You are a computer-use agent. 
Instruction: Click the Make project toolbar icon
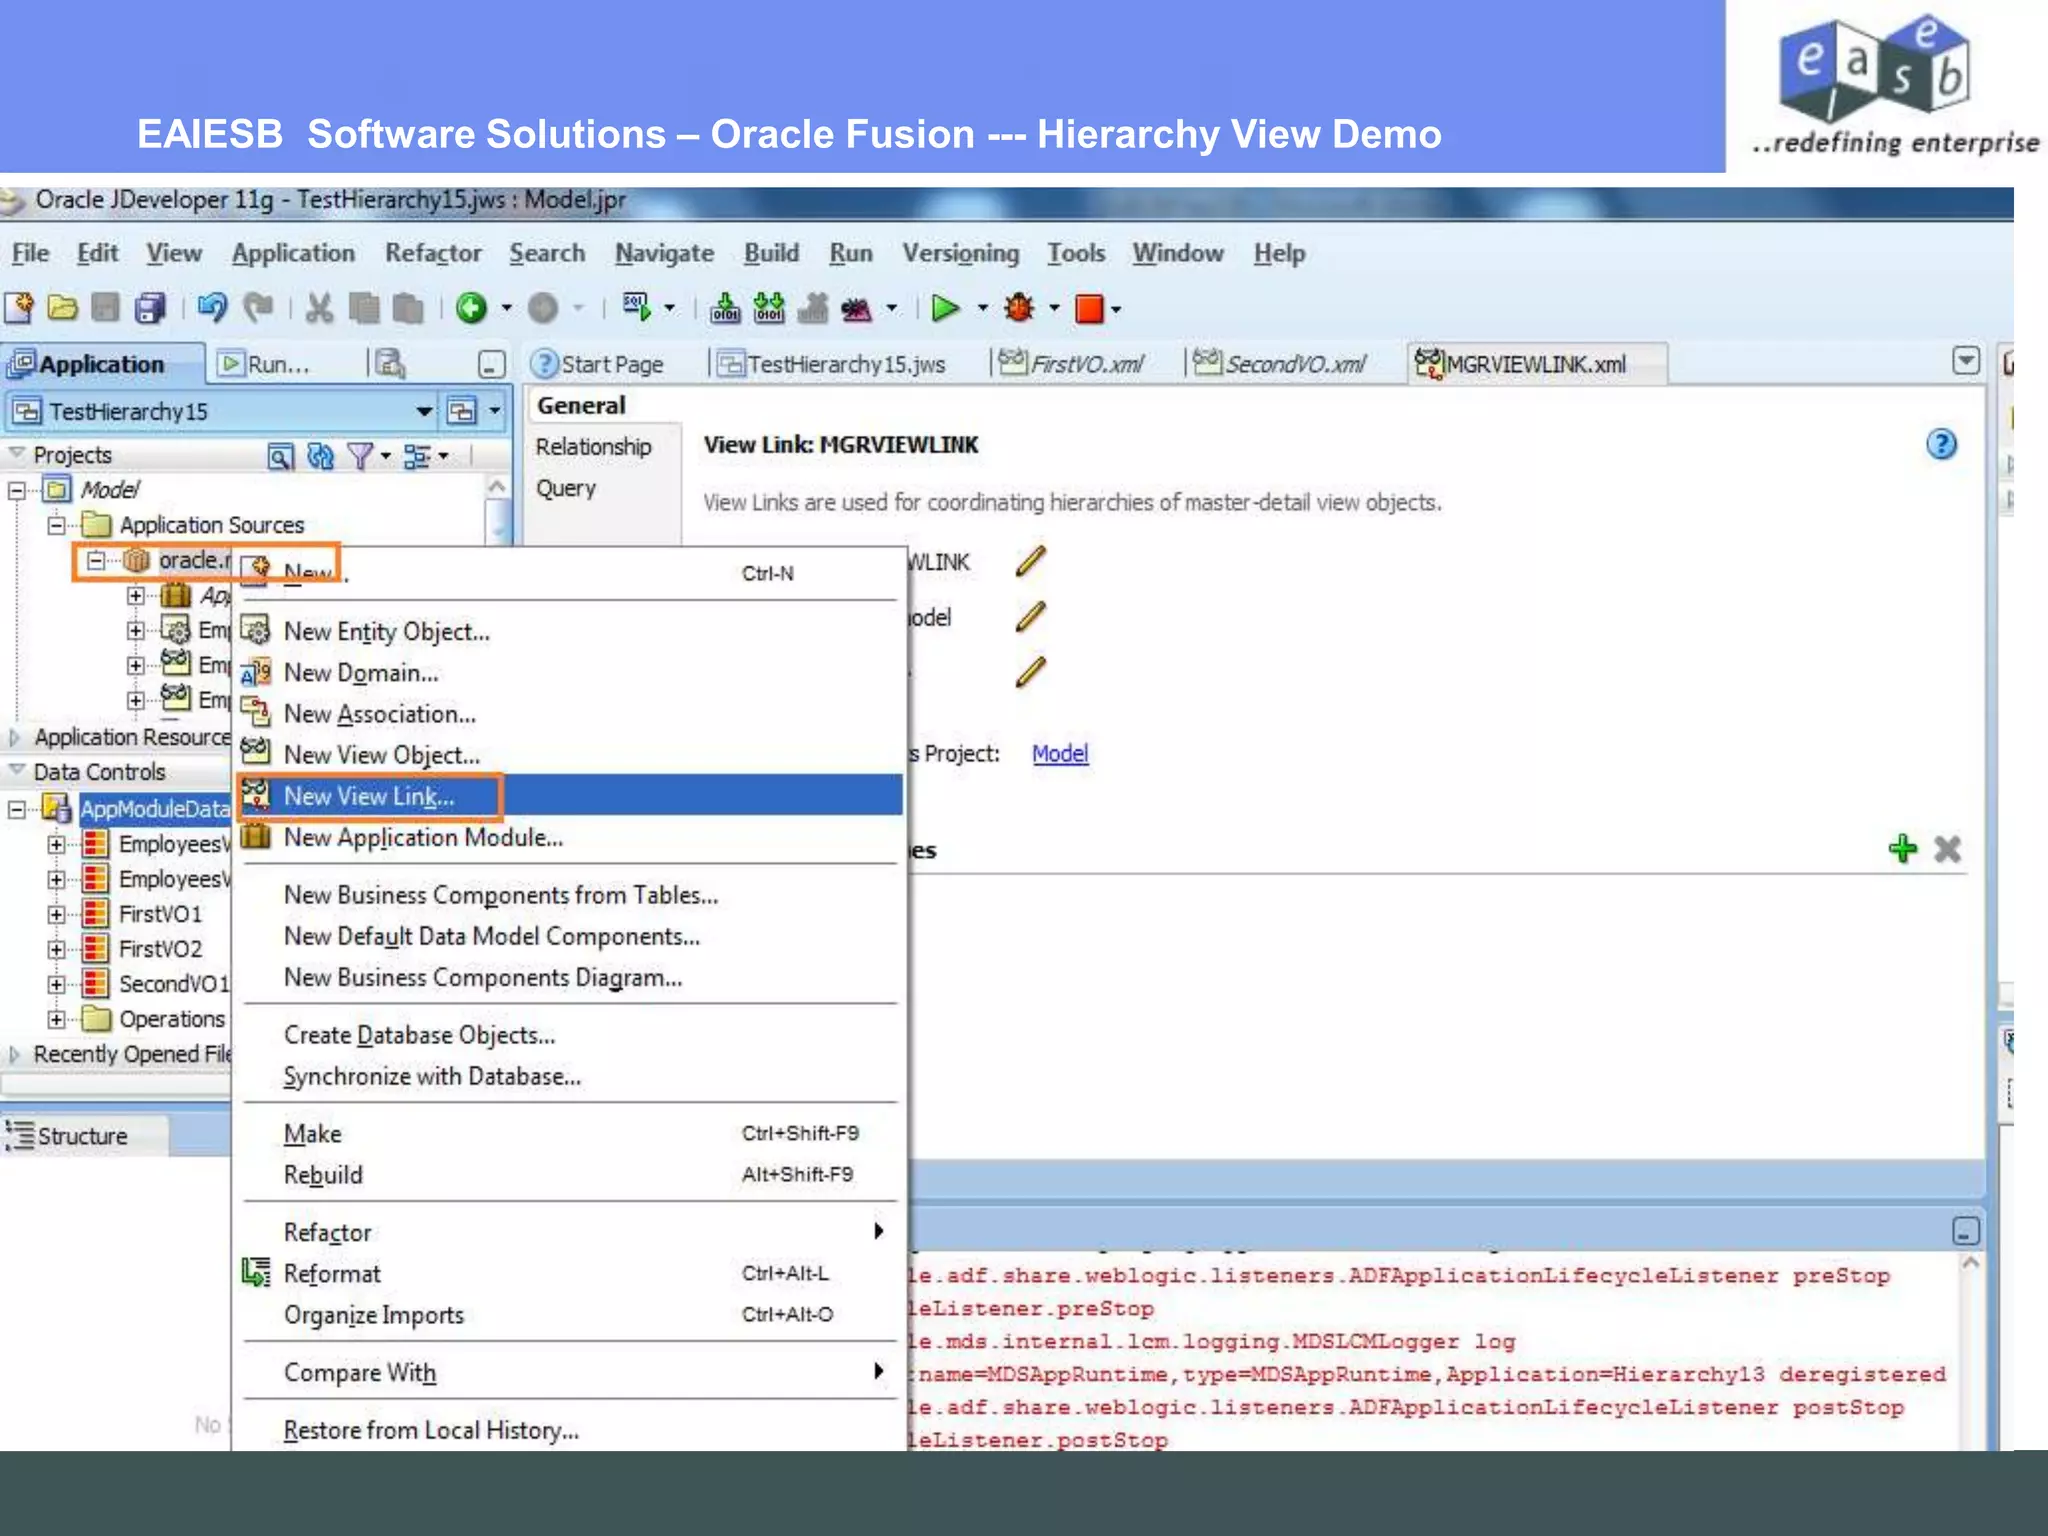[725, 308]
